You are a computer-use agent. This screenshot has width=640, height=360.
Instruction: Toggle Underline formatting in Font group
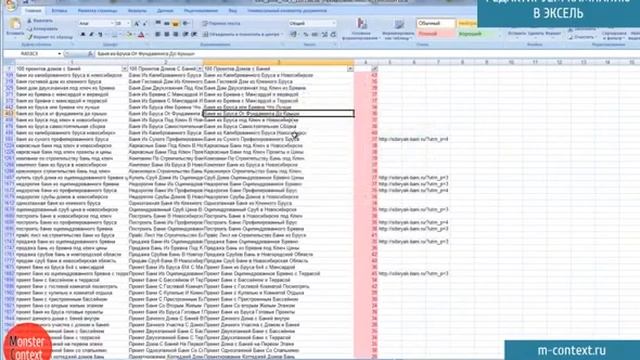[100, 35]
